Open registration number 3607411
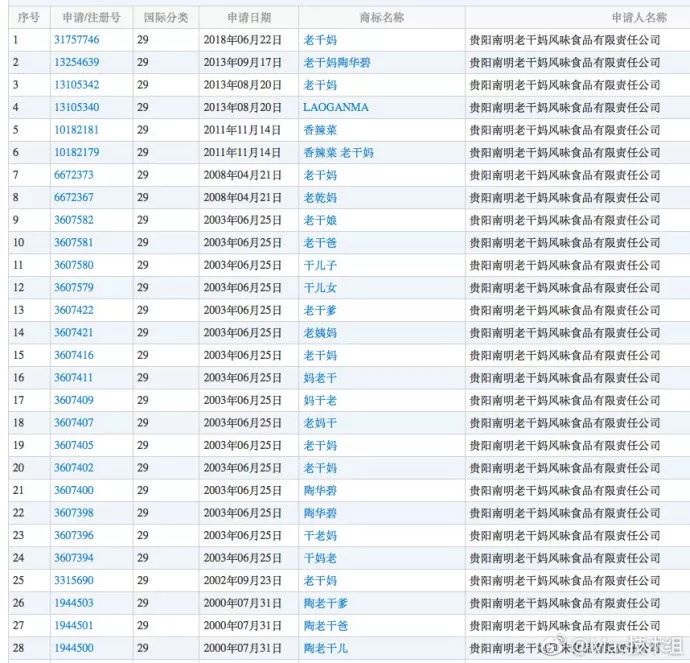 tap(74, 377)
